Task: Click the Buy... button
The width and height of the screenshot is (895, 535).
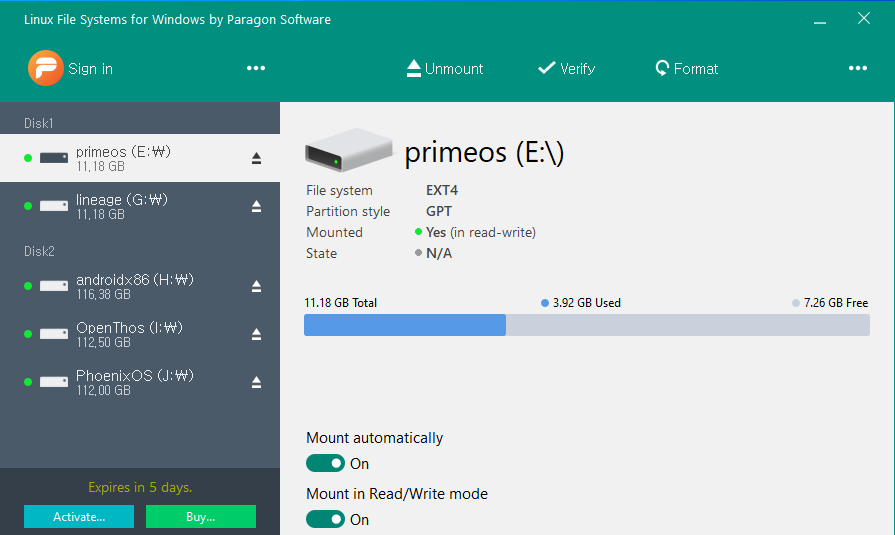Action: (x=201, y=517)
